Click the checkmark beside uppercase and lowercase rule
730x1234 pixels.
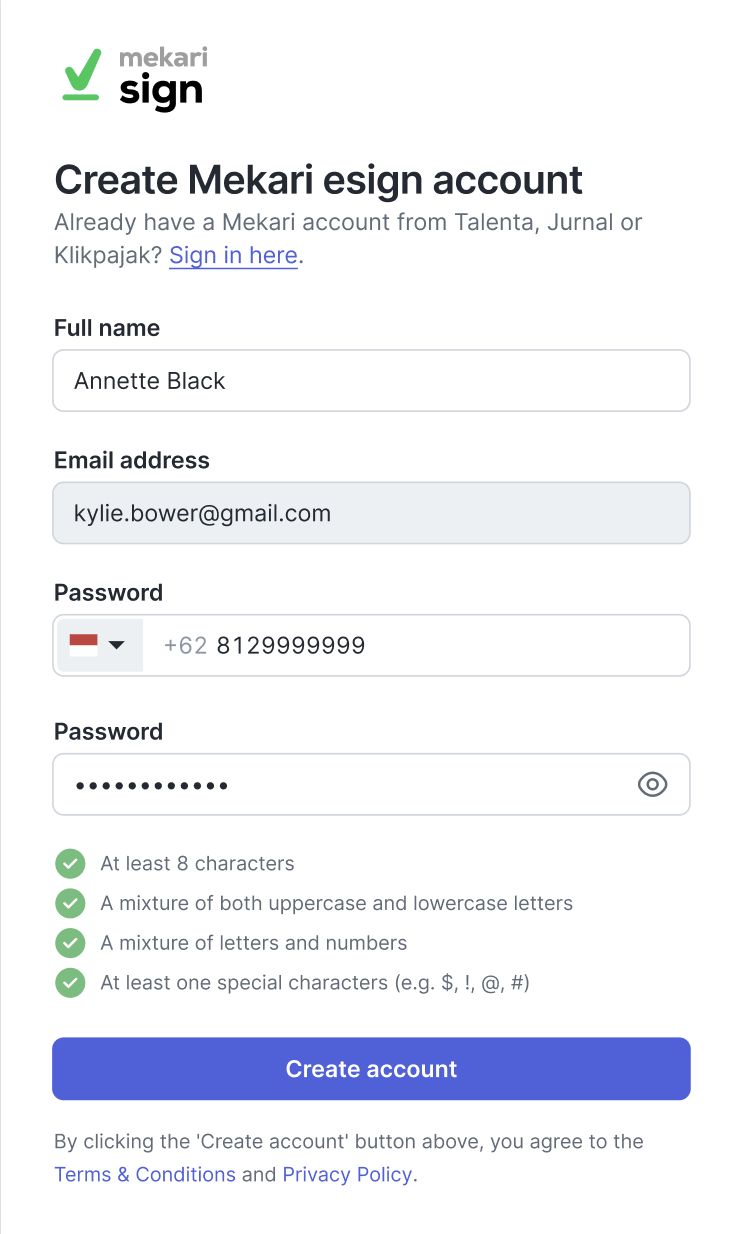tap(70, 903)
